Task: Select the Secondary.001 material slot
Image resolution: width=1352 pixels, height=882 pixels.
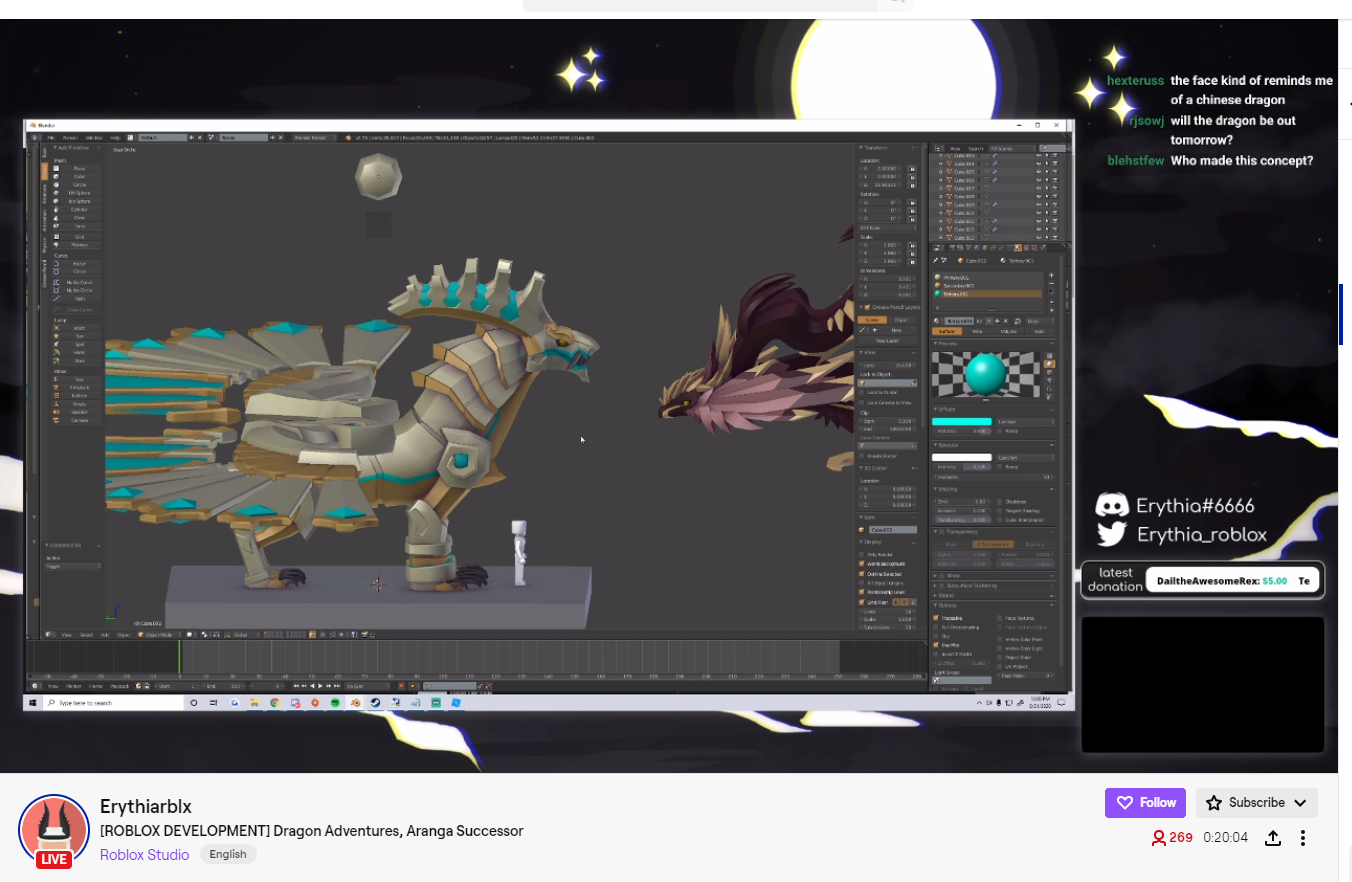Action: point(986,285)
